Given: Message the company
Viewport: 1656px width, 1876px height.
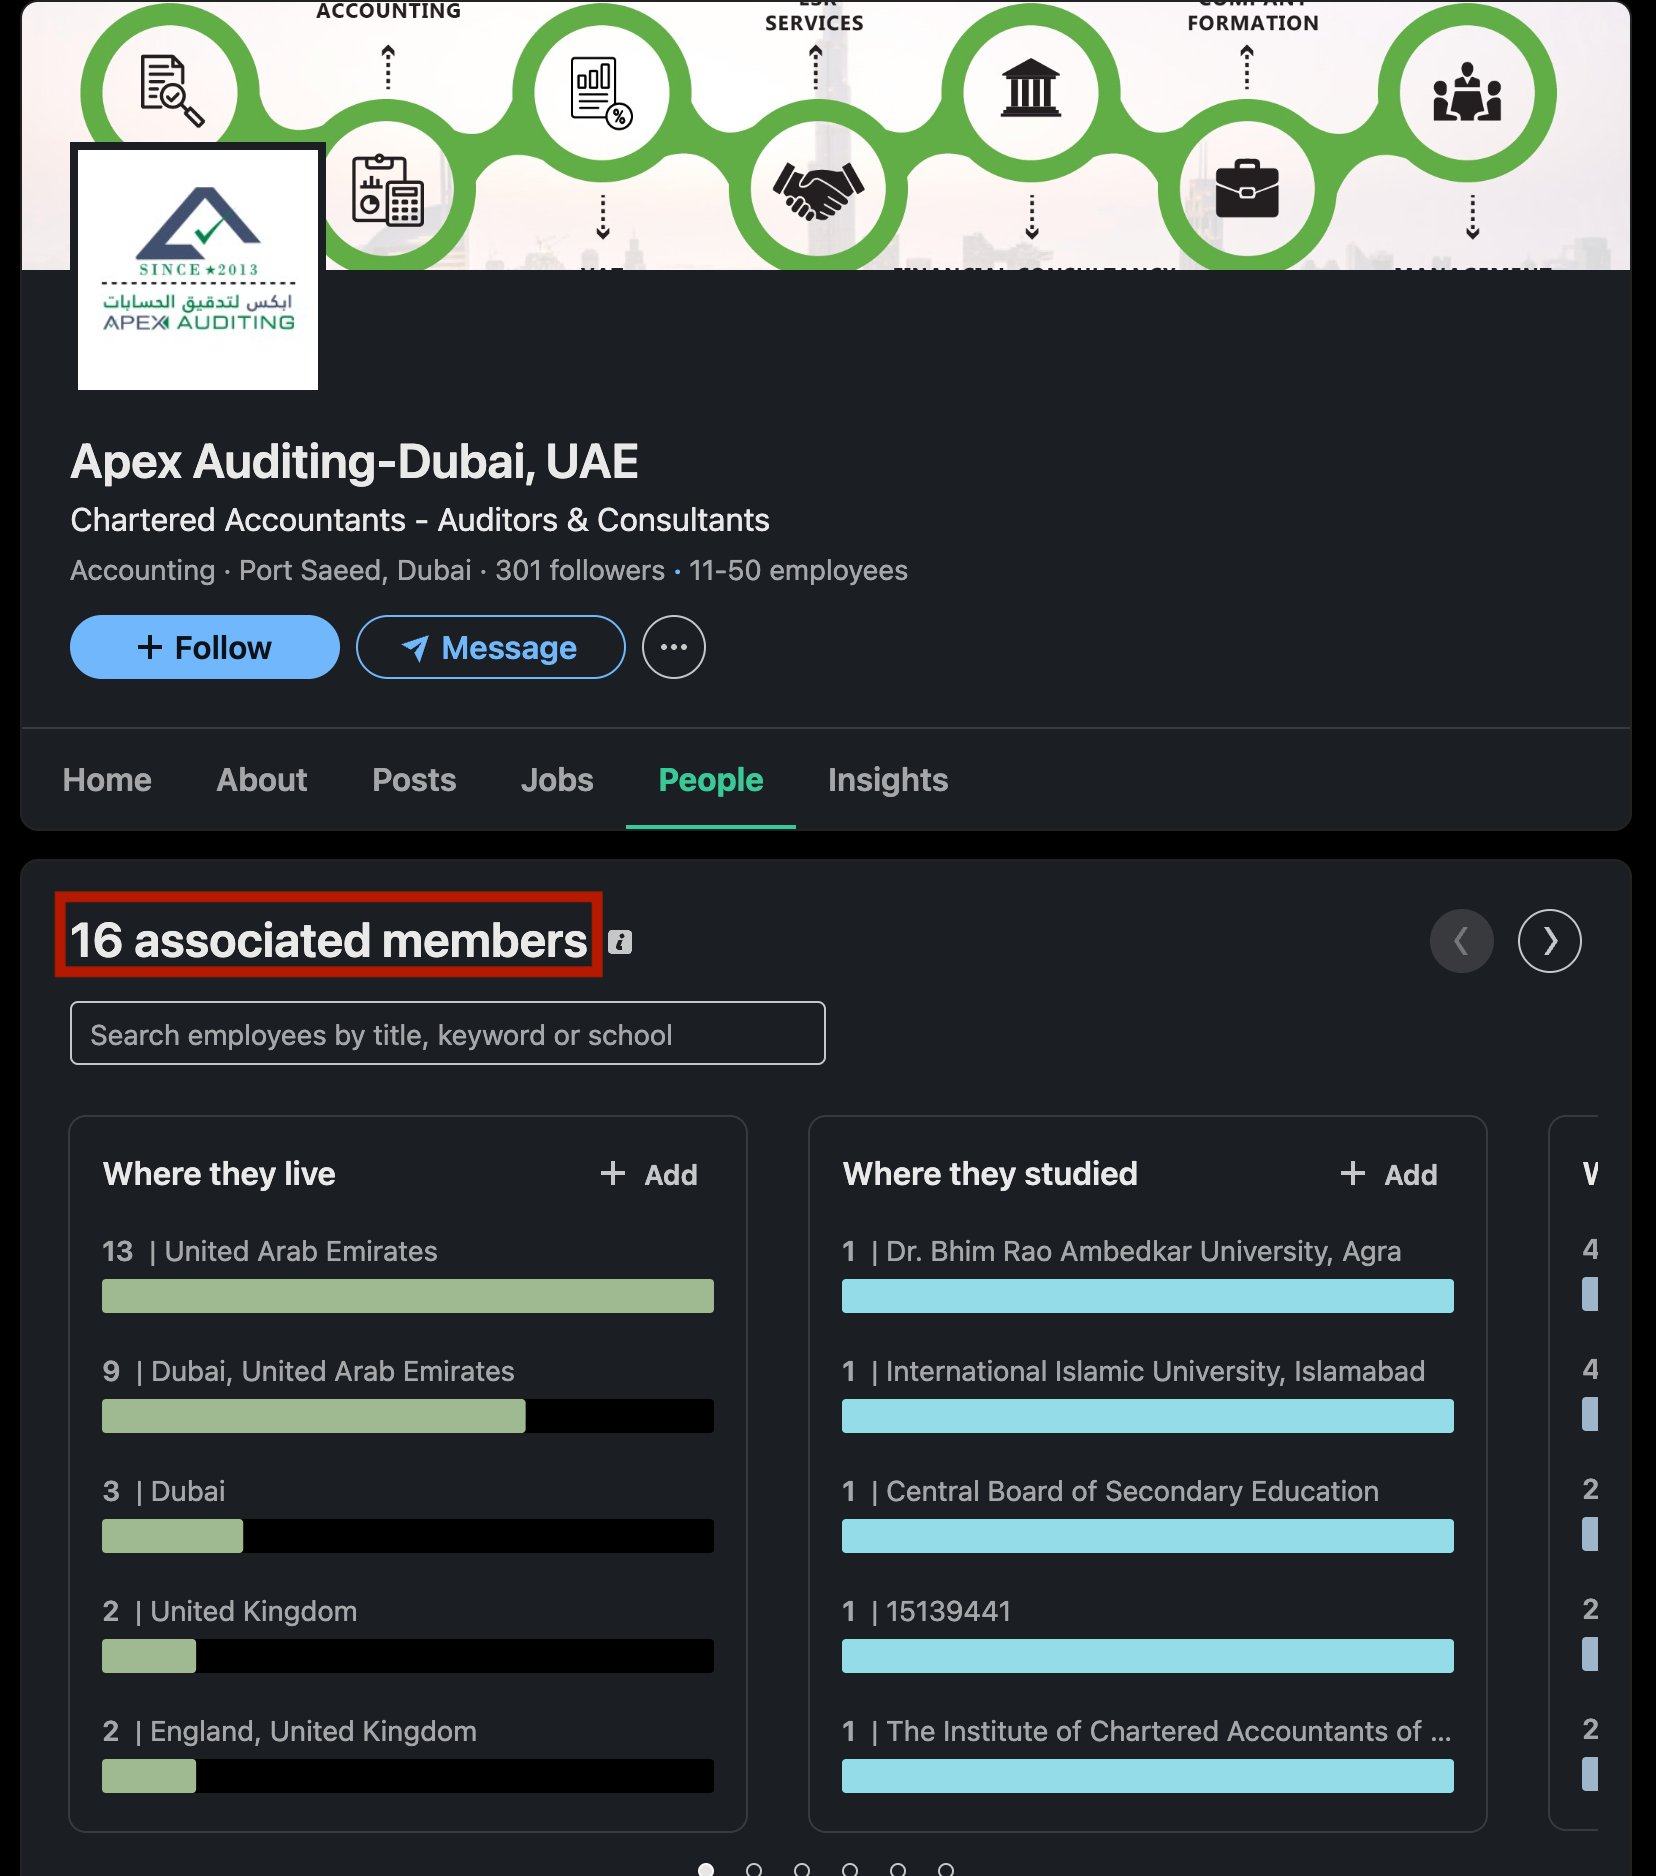Looking at the screenshot, I should point(489,647).
